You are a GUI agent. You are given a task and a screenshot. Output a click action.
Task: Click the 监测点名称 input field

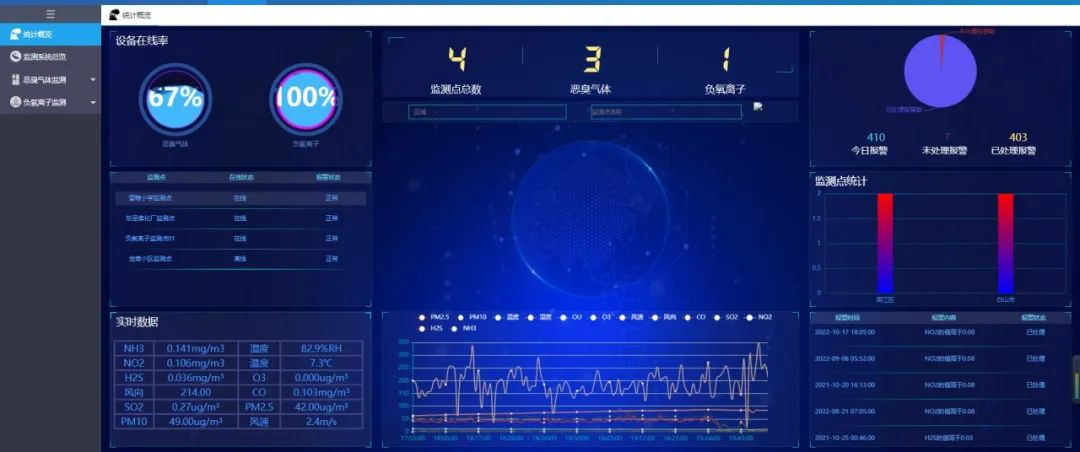coord(664,112)
